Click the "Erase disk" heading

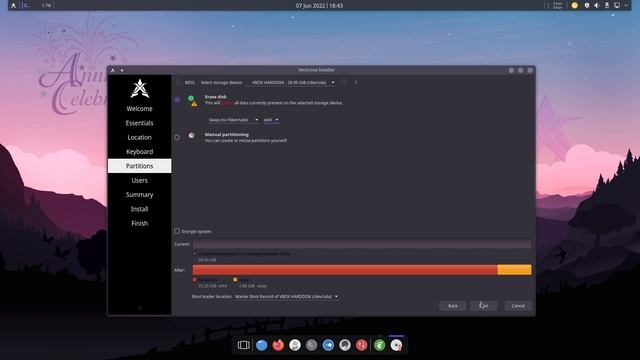pyautogui.click(x=216, y=97)
